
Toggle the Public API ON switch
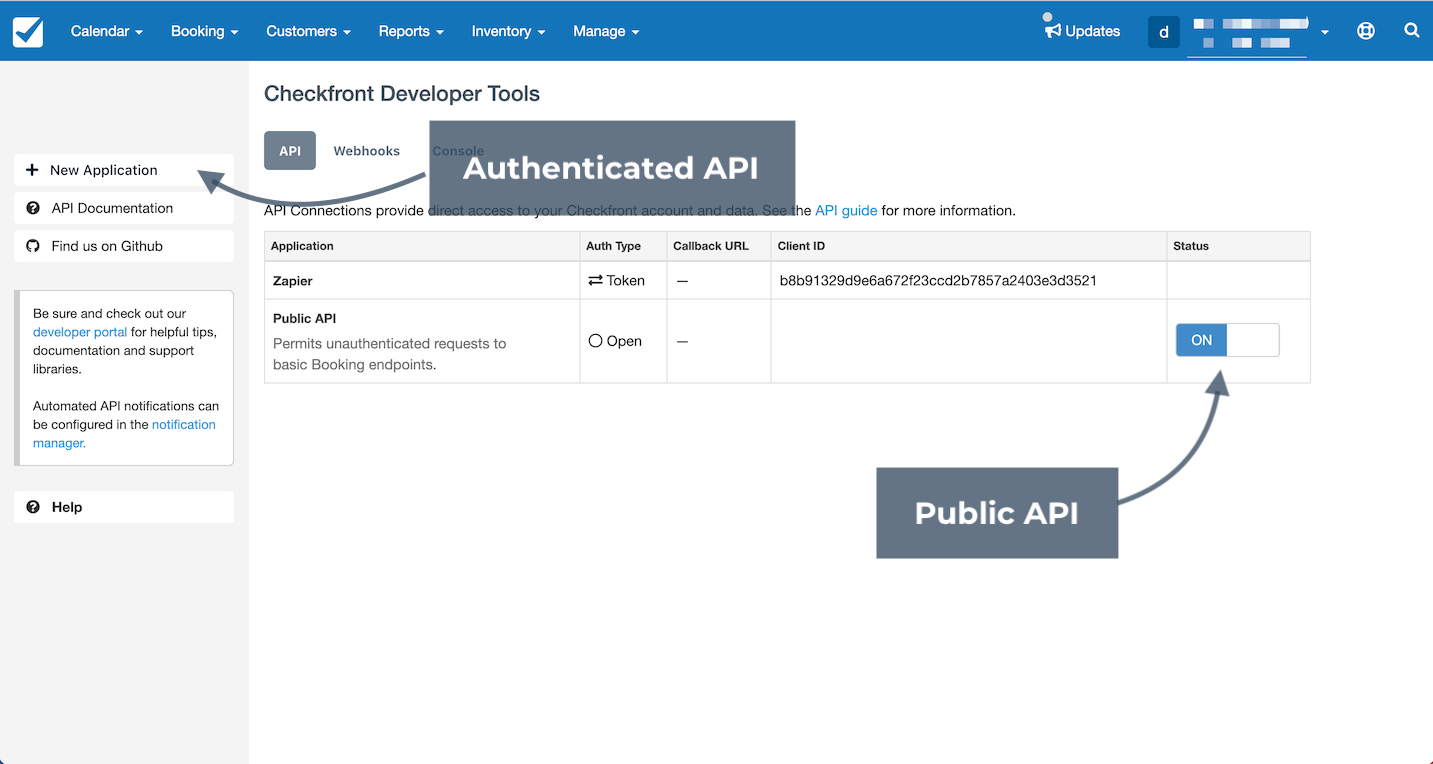click(x=1227, y=340)
